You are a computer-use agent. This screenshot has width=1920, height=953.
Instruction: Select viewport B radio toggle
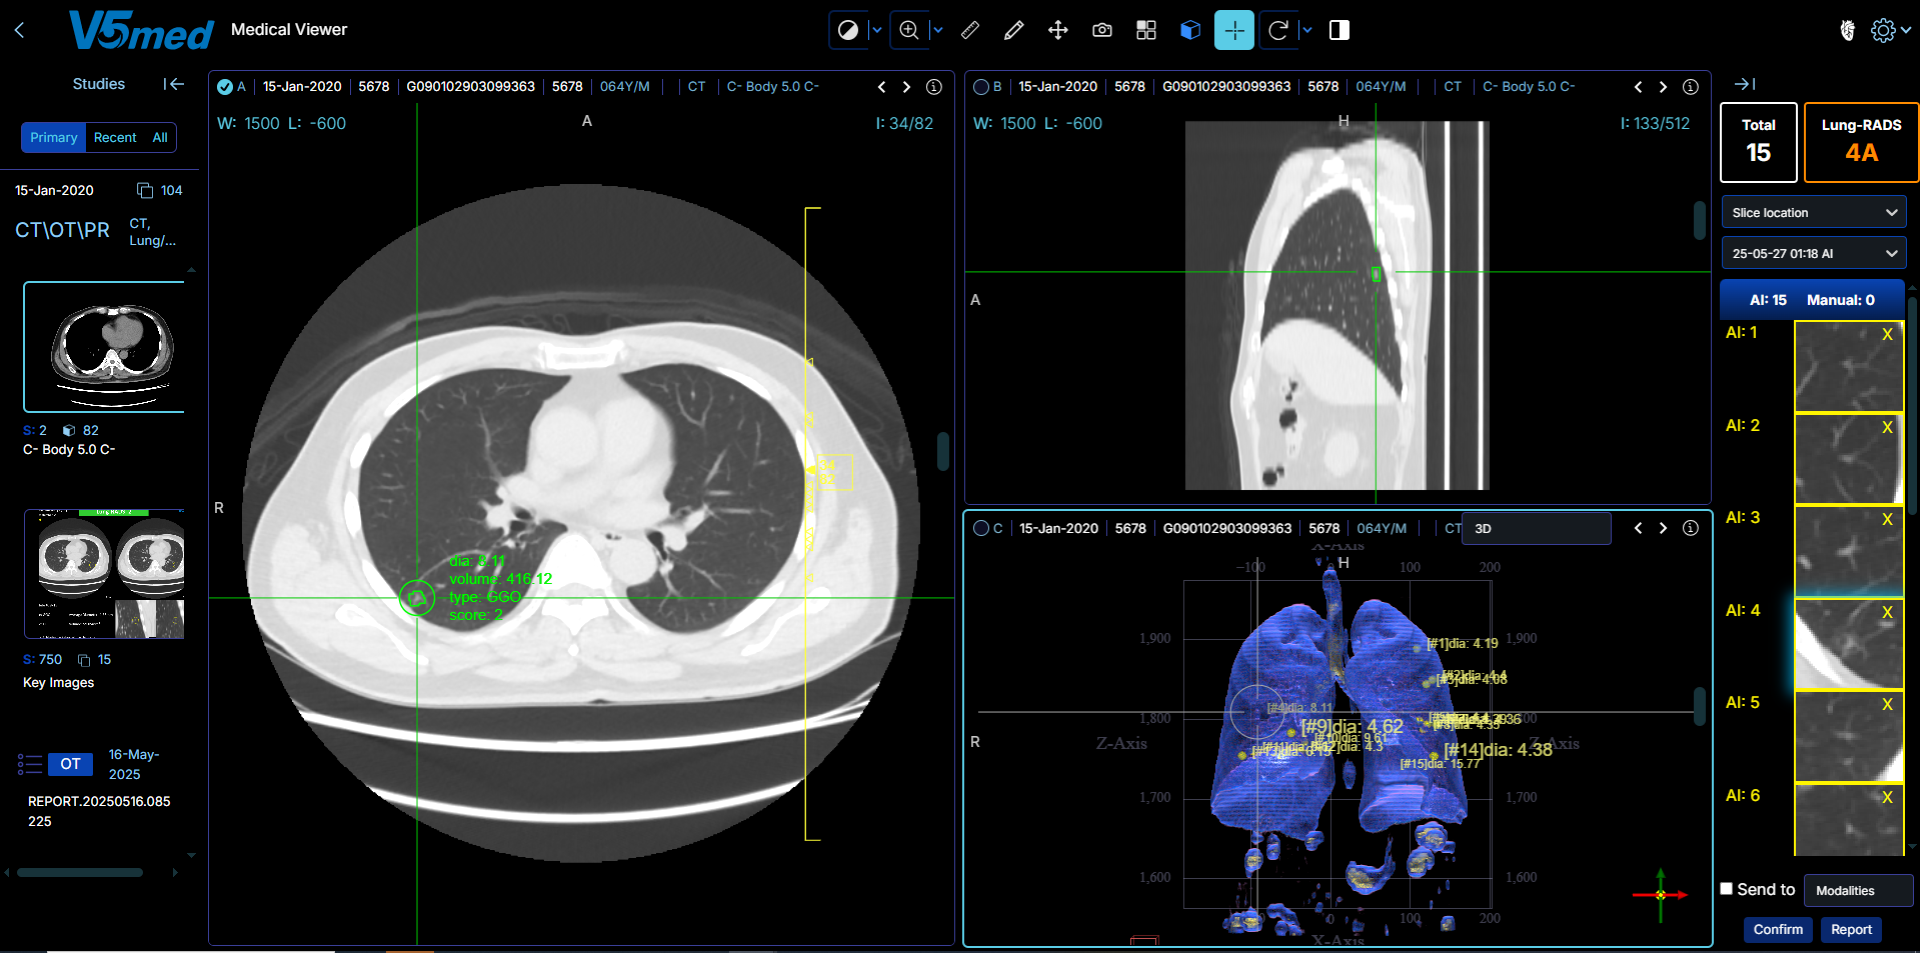click(x=981, y=87)
